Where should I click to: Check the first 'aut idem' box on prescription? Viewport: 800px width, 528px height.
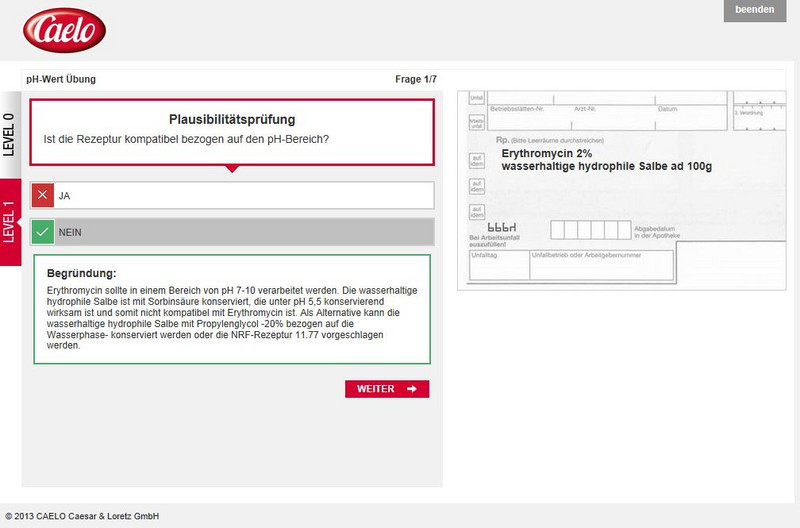[x=478, y=161]
